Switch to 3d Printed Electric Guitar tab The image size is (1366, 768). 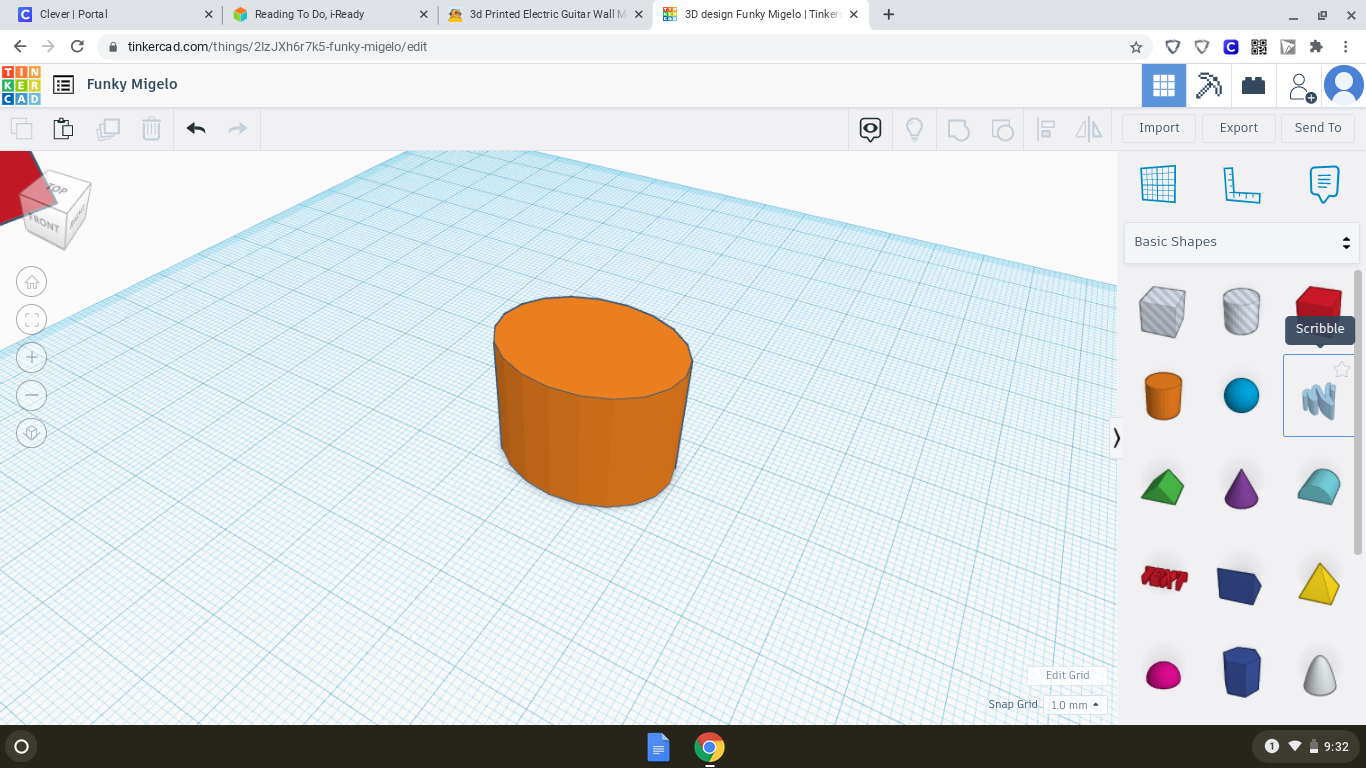coord(546,15)
